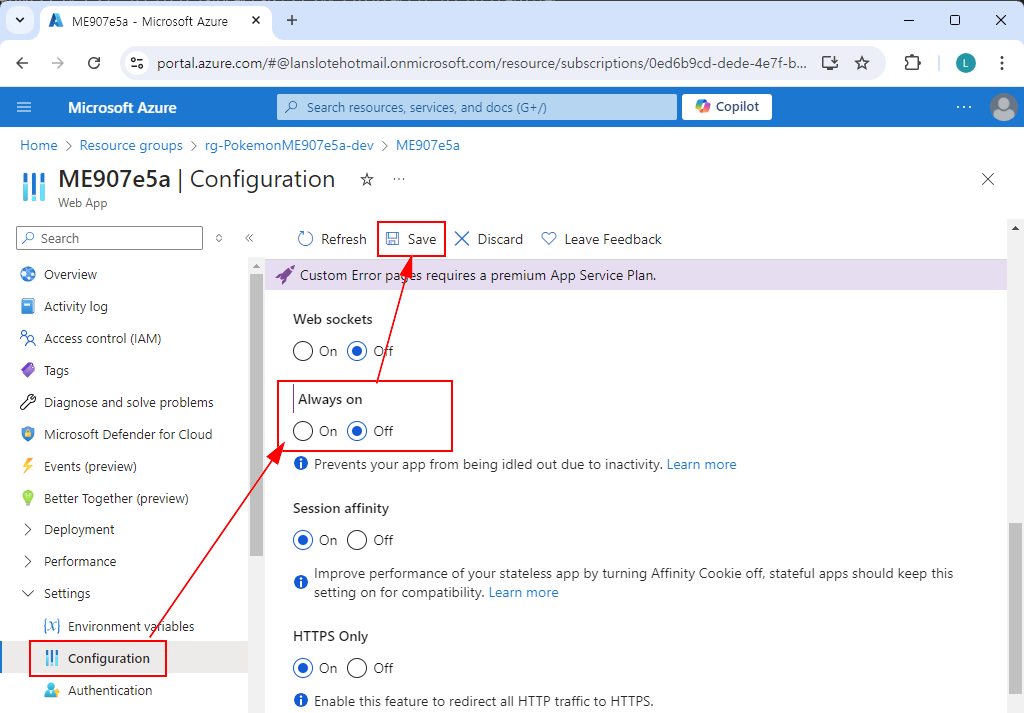Open Activity log
Viewport: 1024px width, 713px height.
(x=75, y=306)
